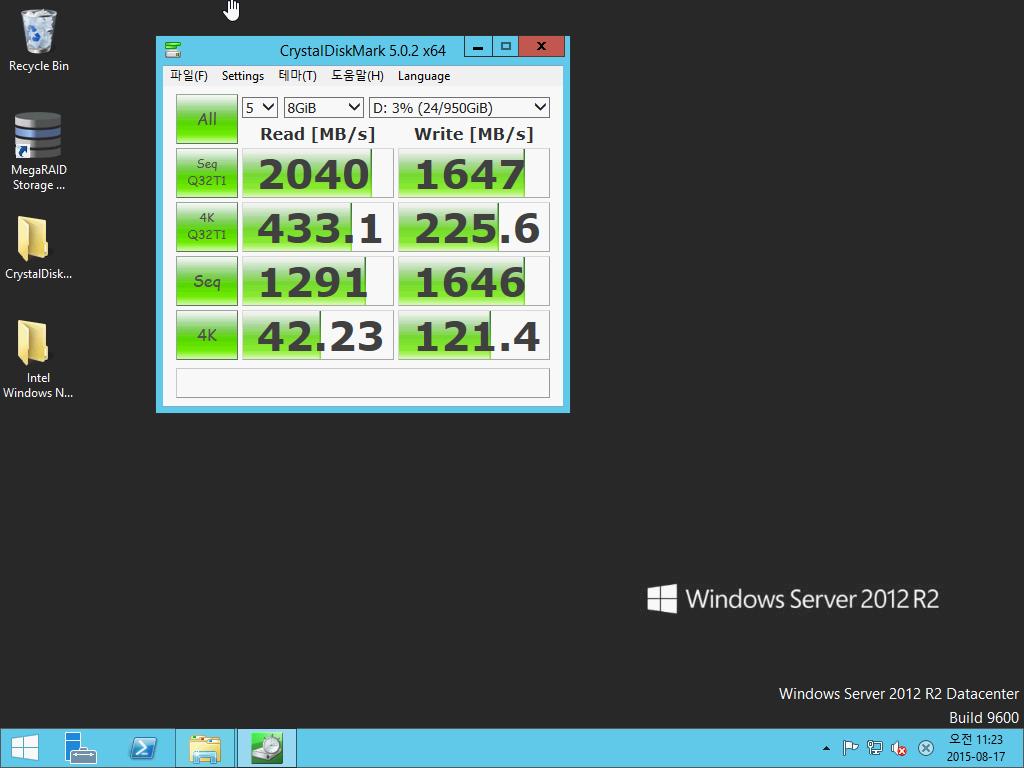
Task: Click the Seq write result 1646
Action: [473, 281]
